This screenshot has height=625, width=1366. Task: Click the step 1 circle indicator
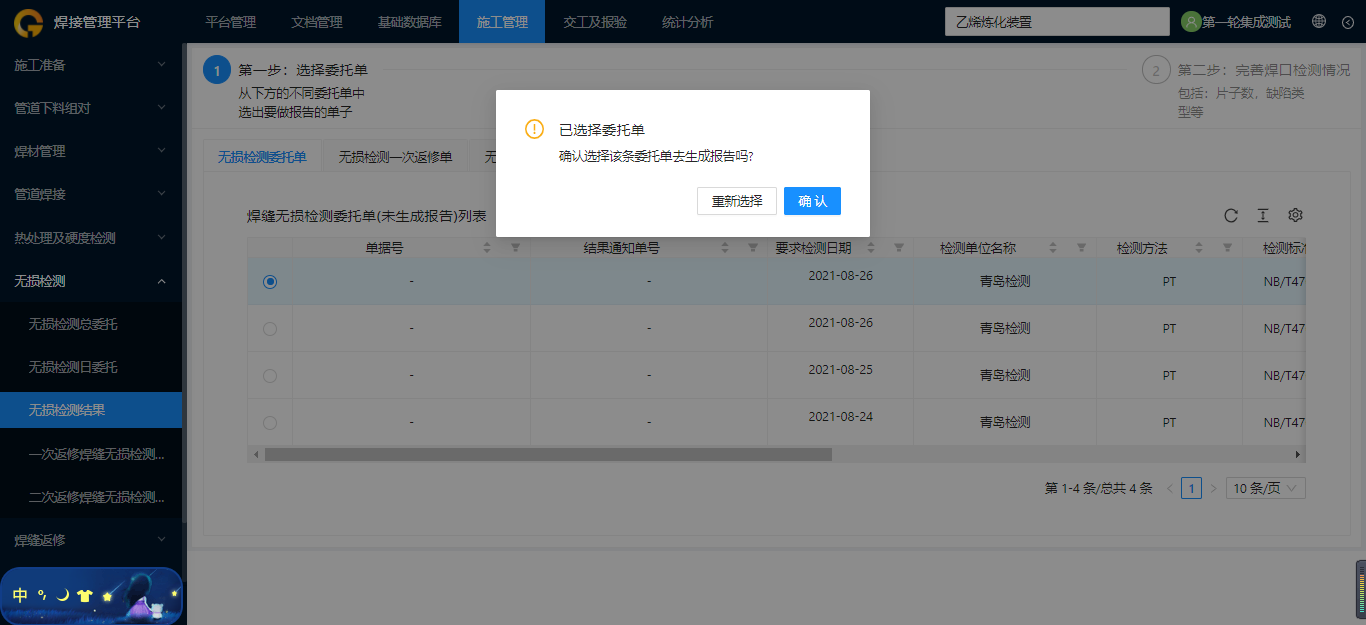(x=216, y=71)
